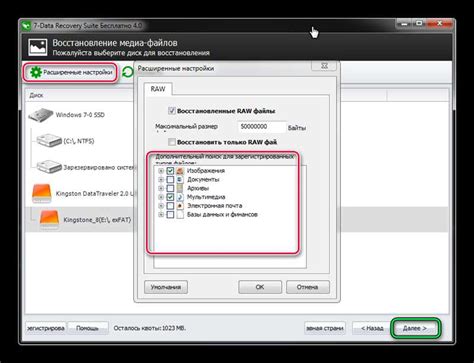Uncheck the Изображения file type checkbox
The height and width of the screenshot is (363, 474).
[x=170, y=171]
